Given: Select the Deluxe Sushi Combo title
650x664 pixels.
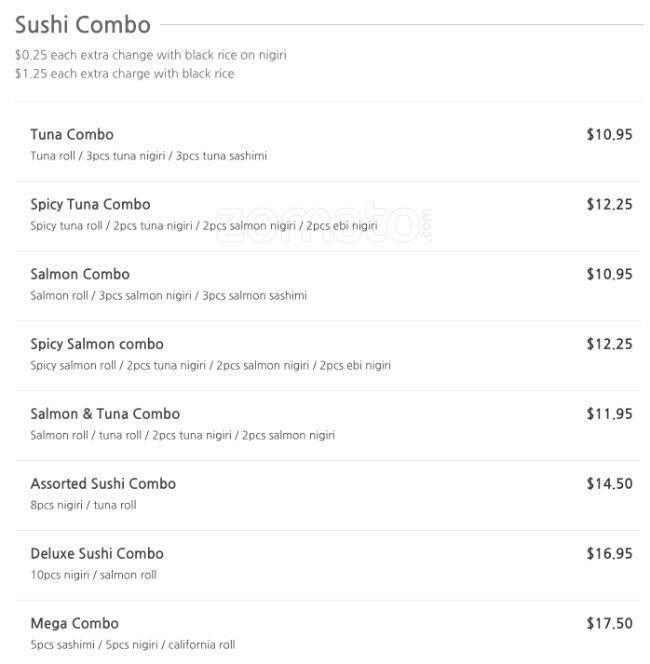Looking at the screenshot, I should coord(97,554).
